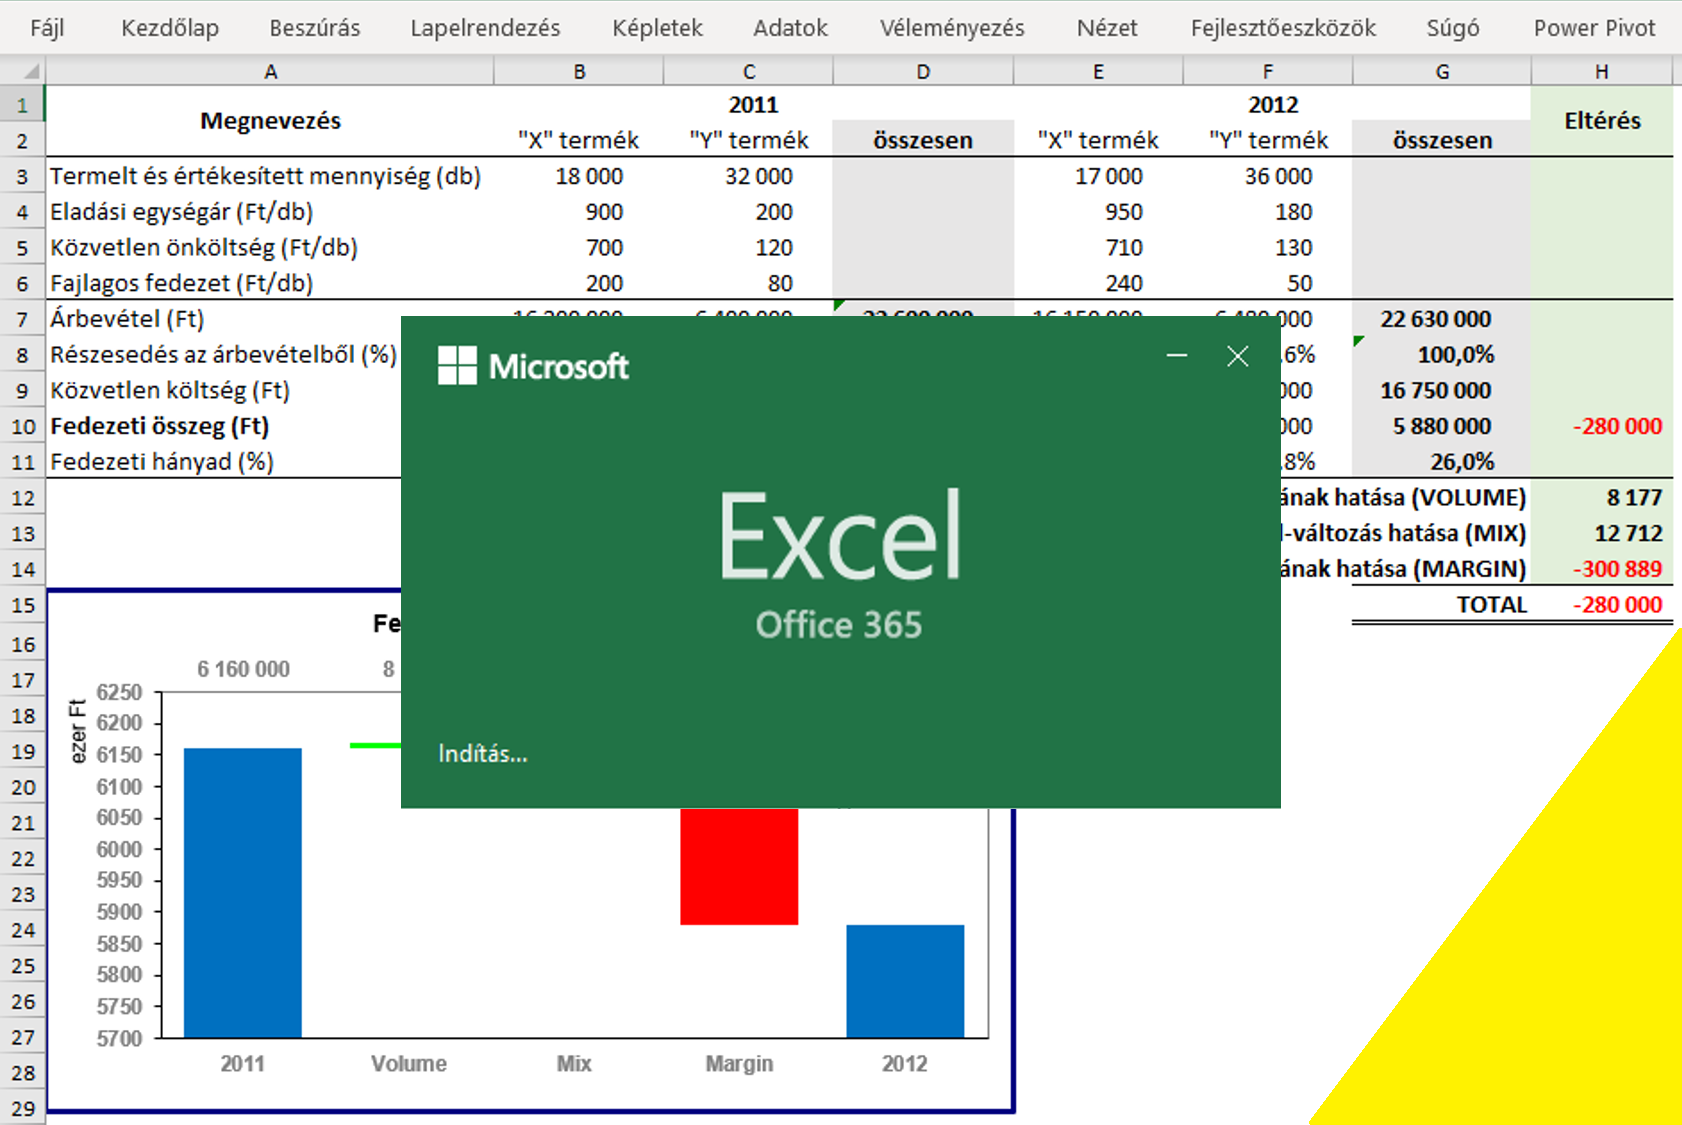Click the red Margin chart bar

(x=739, y=866)
